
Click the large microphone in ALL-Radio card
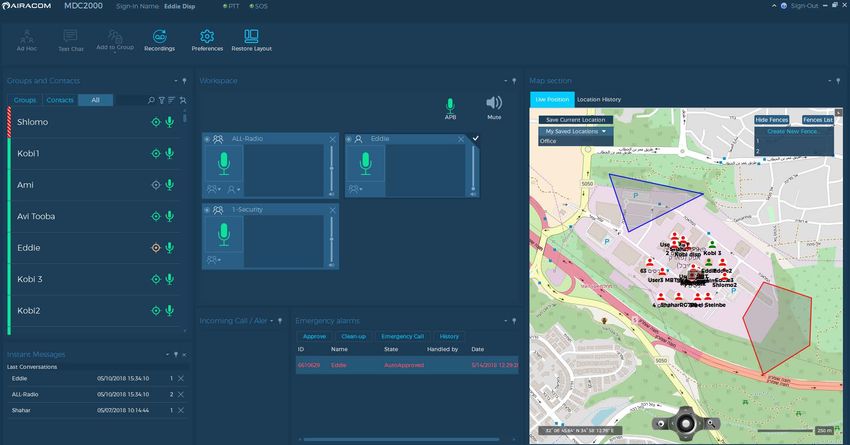click(x=224, y=163)
